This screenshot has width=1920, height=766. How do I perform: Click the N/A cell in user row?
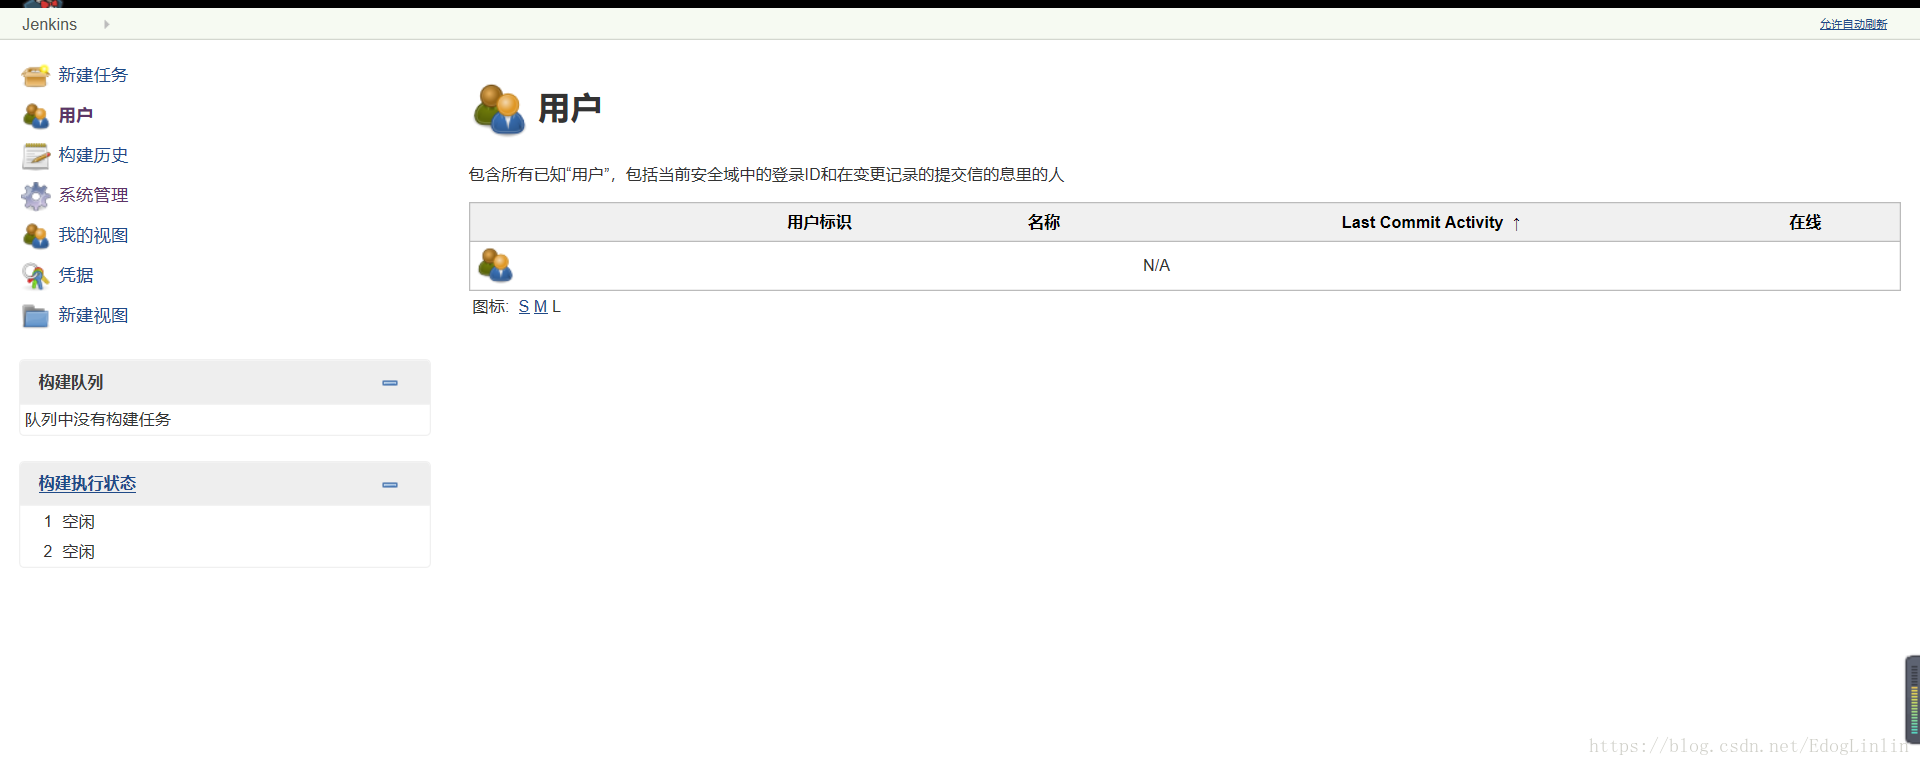(x=1156, y=265)
